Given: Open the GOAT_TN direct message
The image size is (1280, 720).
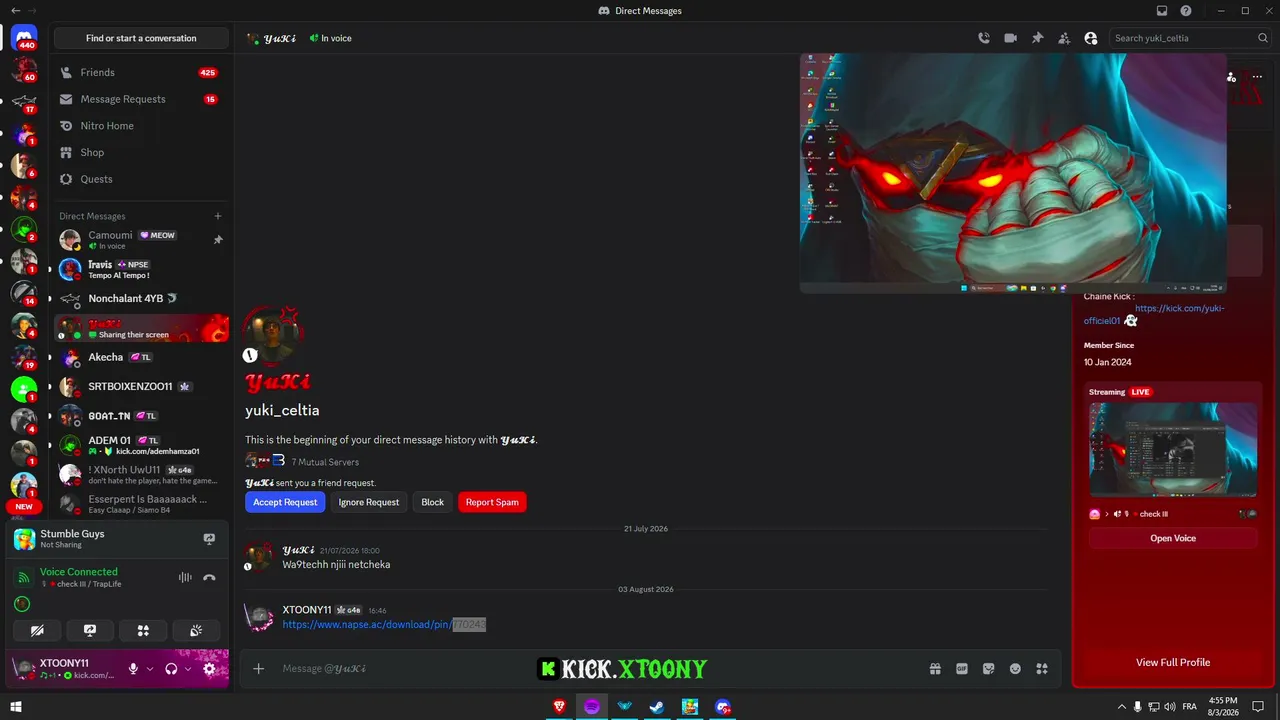Looking at the screenshot, I should point(141,415).
